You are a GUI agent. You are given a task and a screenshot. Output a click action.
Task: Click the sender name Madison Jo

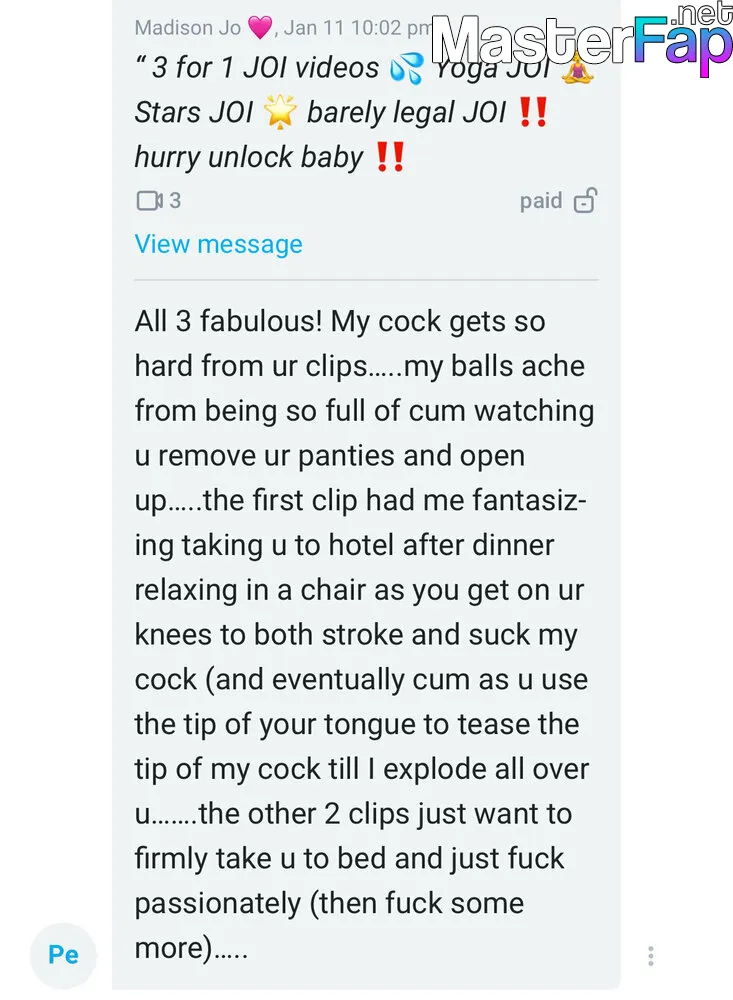coord(188,27)
